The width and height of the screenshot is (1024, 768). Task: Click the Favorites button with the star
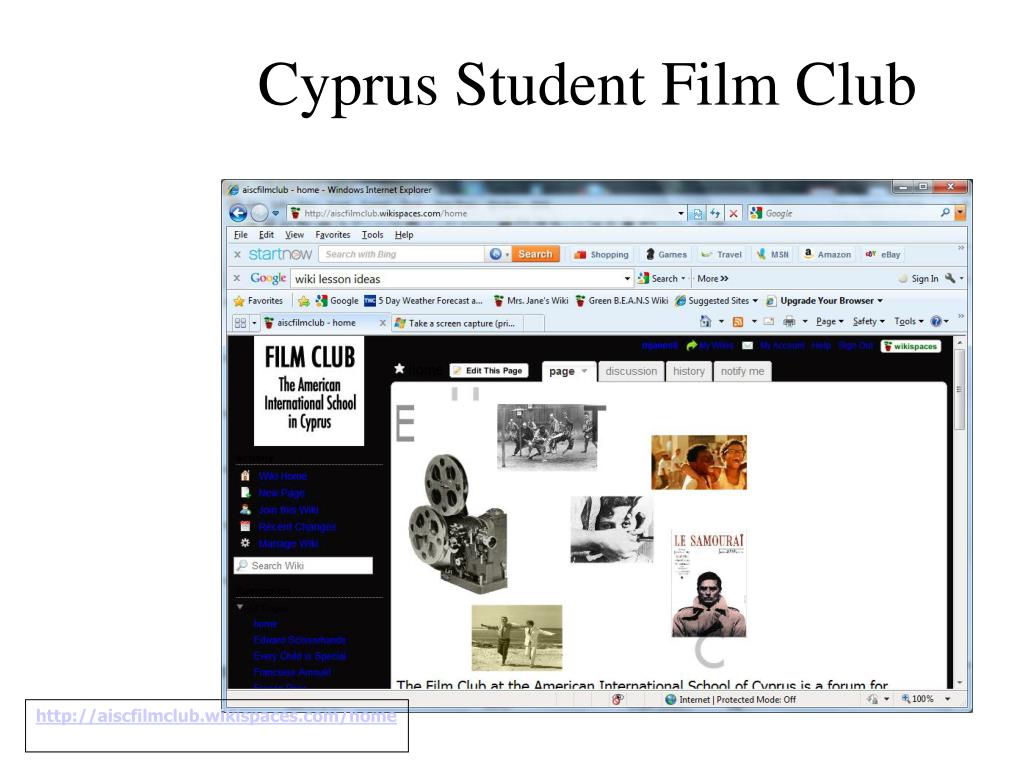[259, 301]
